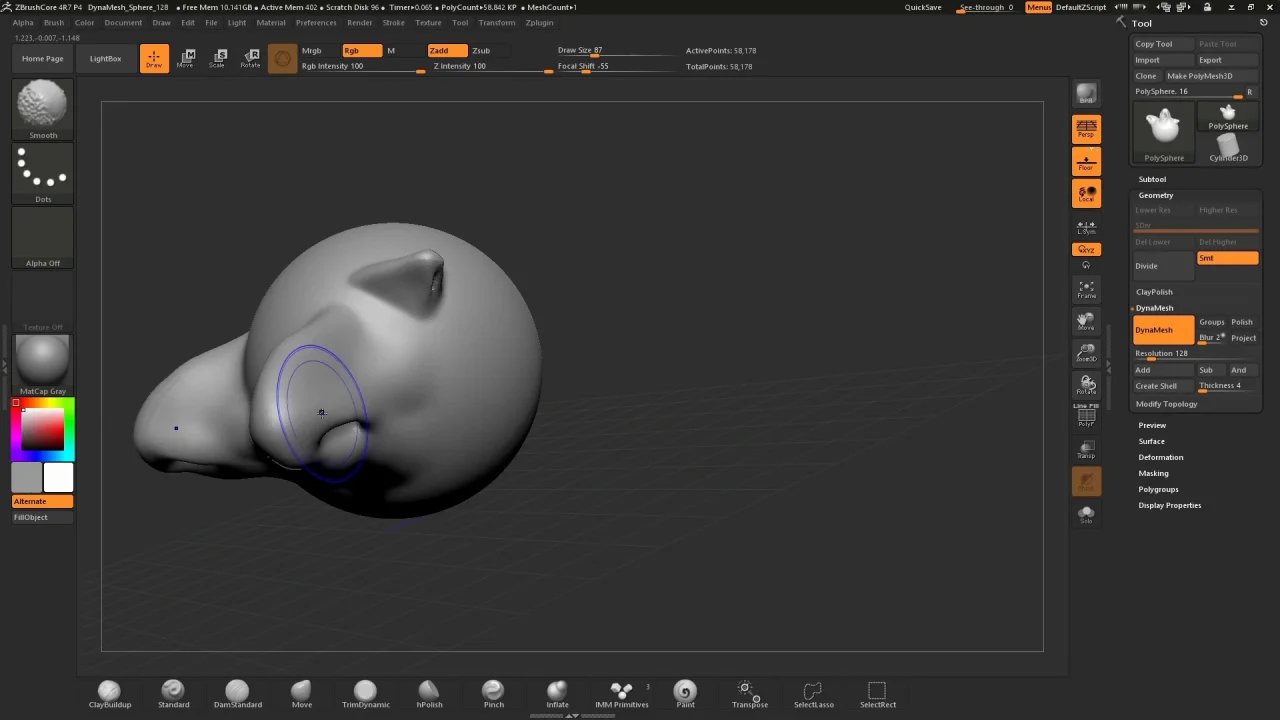Click the Home Page button

click(x=43, y=59)
